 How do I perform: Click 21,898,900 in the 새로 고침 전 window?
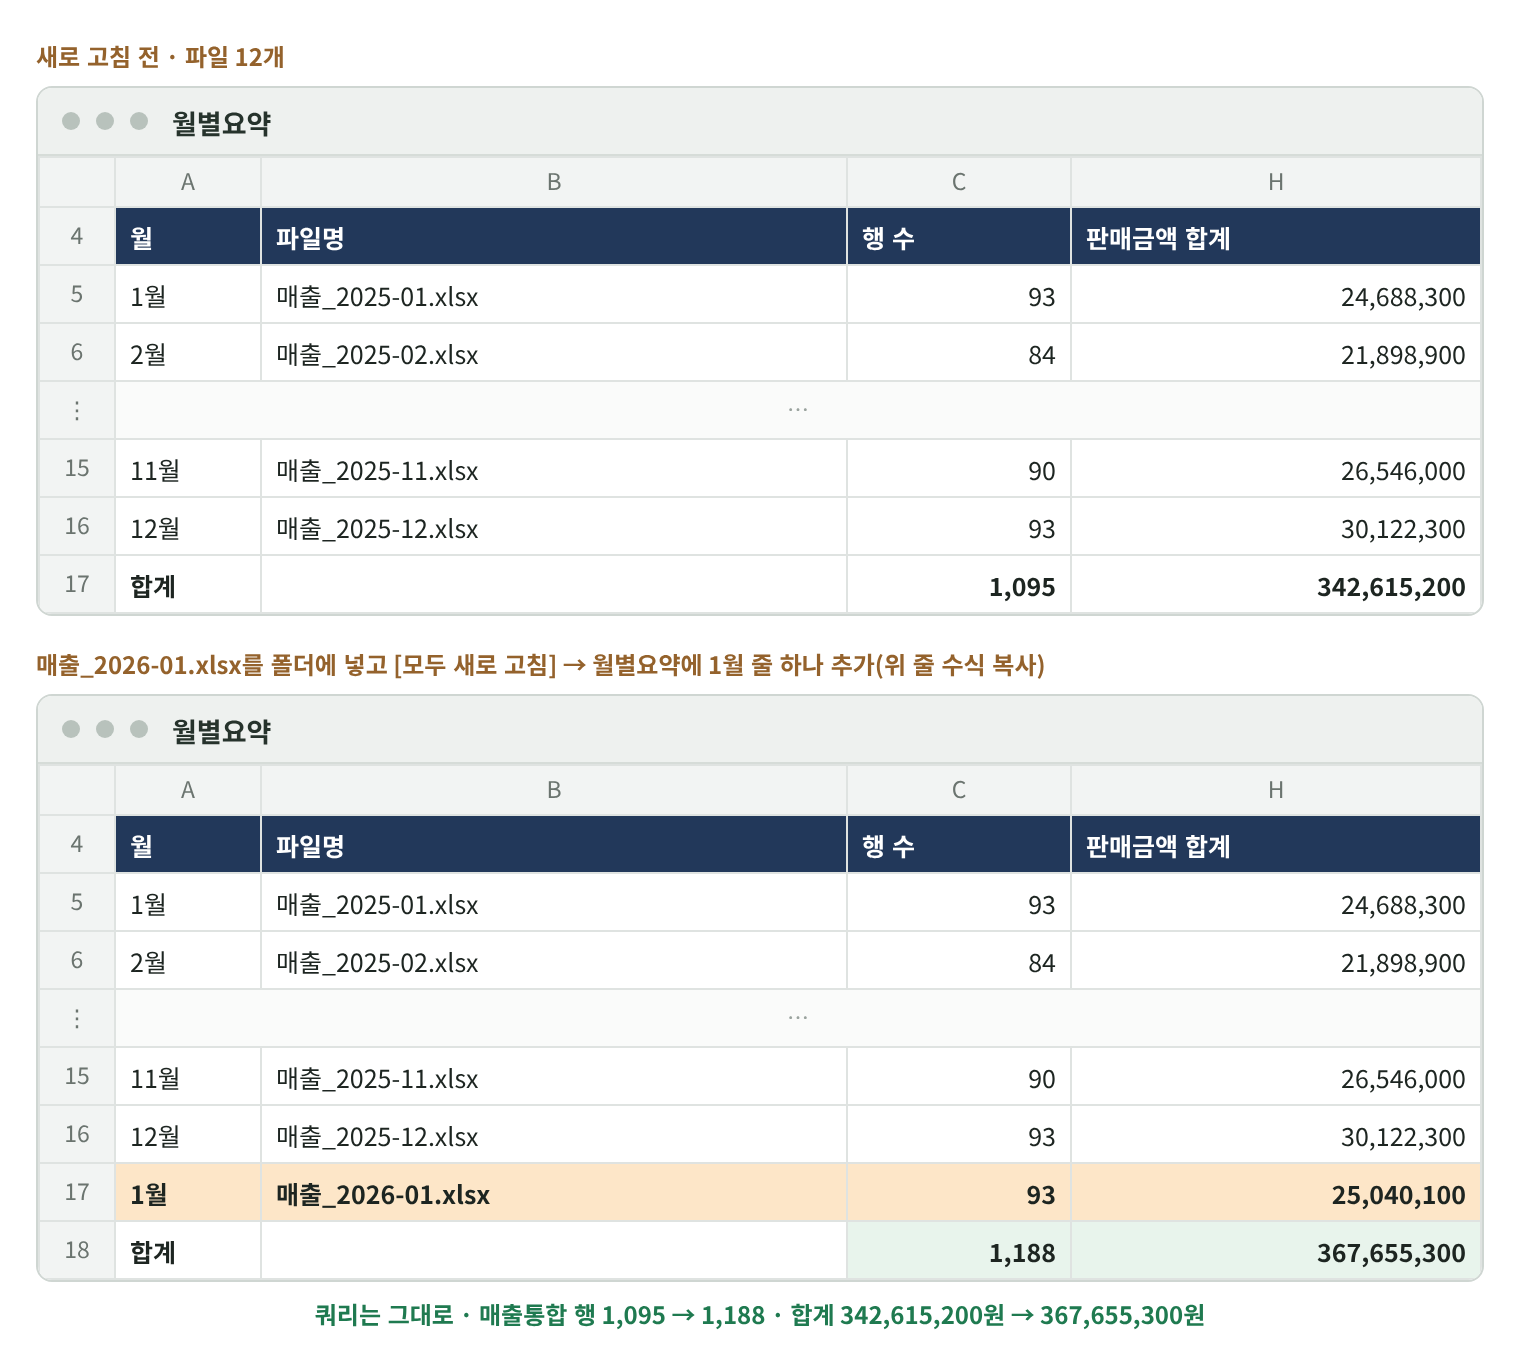tap(1275, 354)
